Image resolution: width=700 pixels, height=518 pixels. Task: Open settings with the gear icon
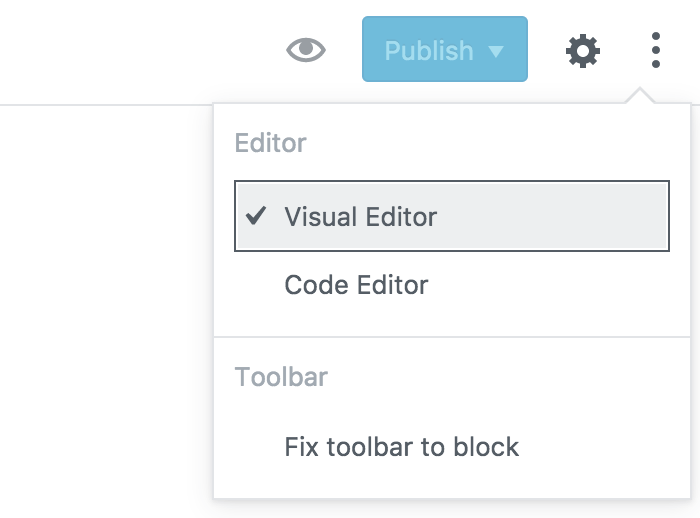[x=583, y=50]
